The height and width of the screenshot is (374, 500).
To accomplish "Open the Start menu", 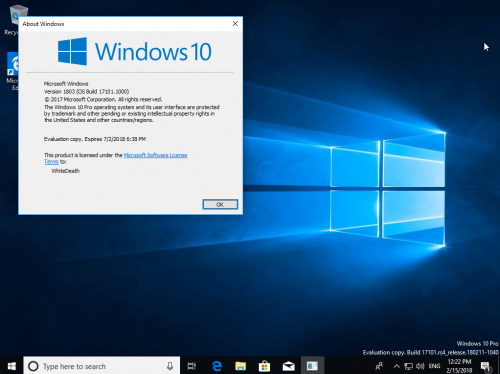I will point(12,366).
